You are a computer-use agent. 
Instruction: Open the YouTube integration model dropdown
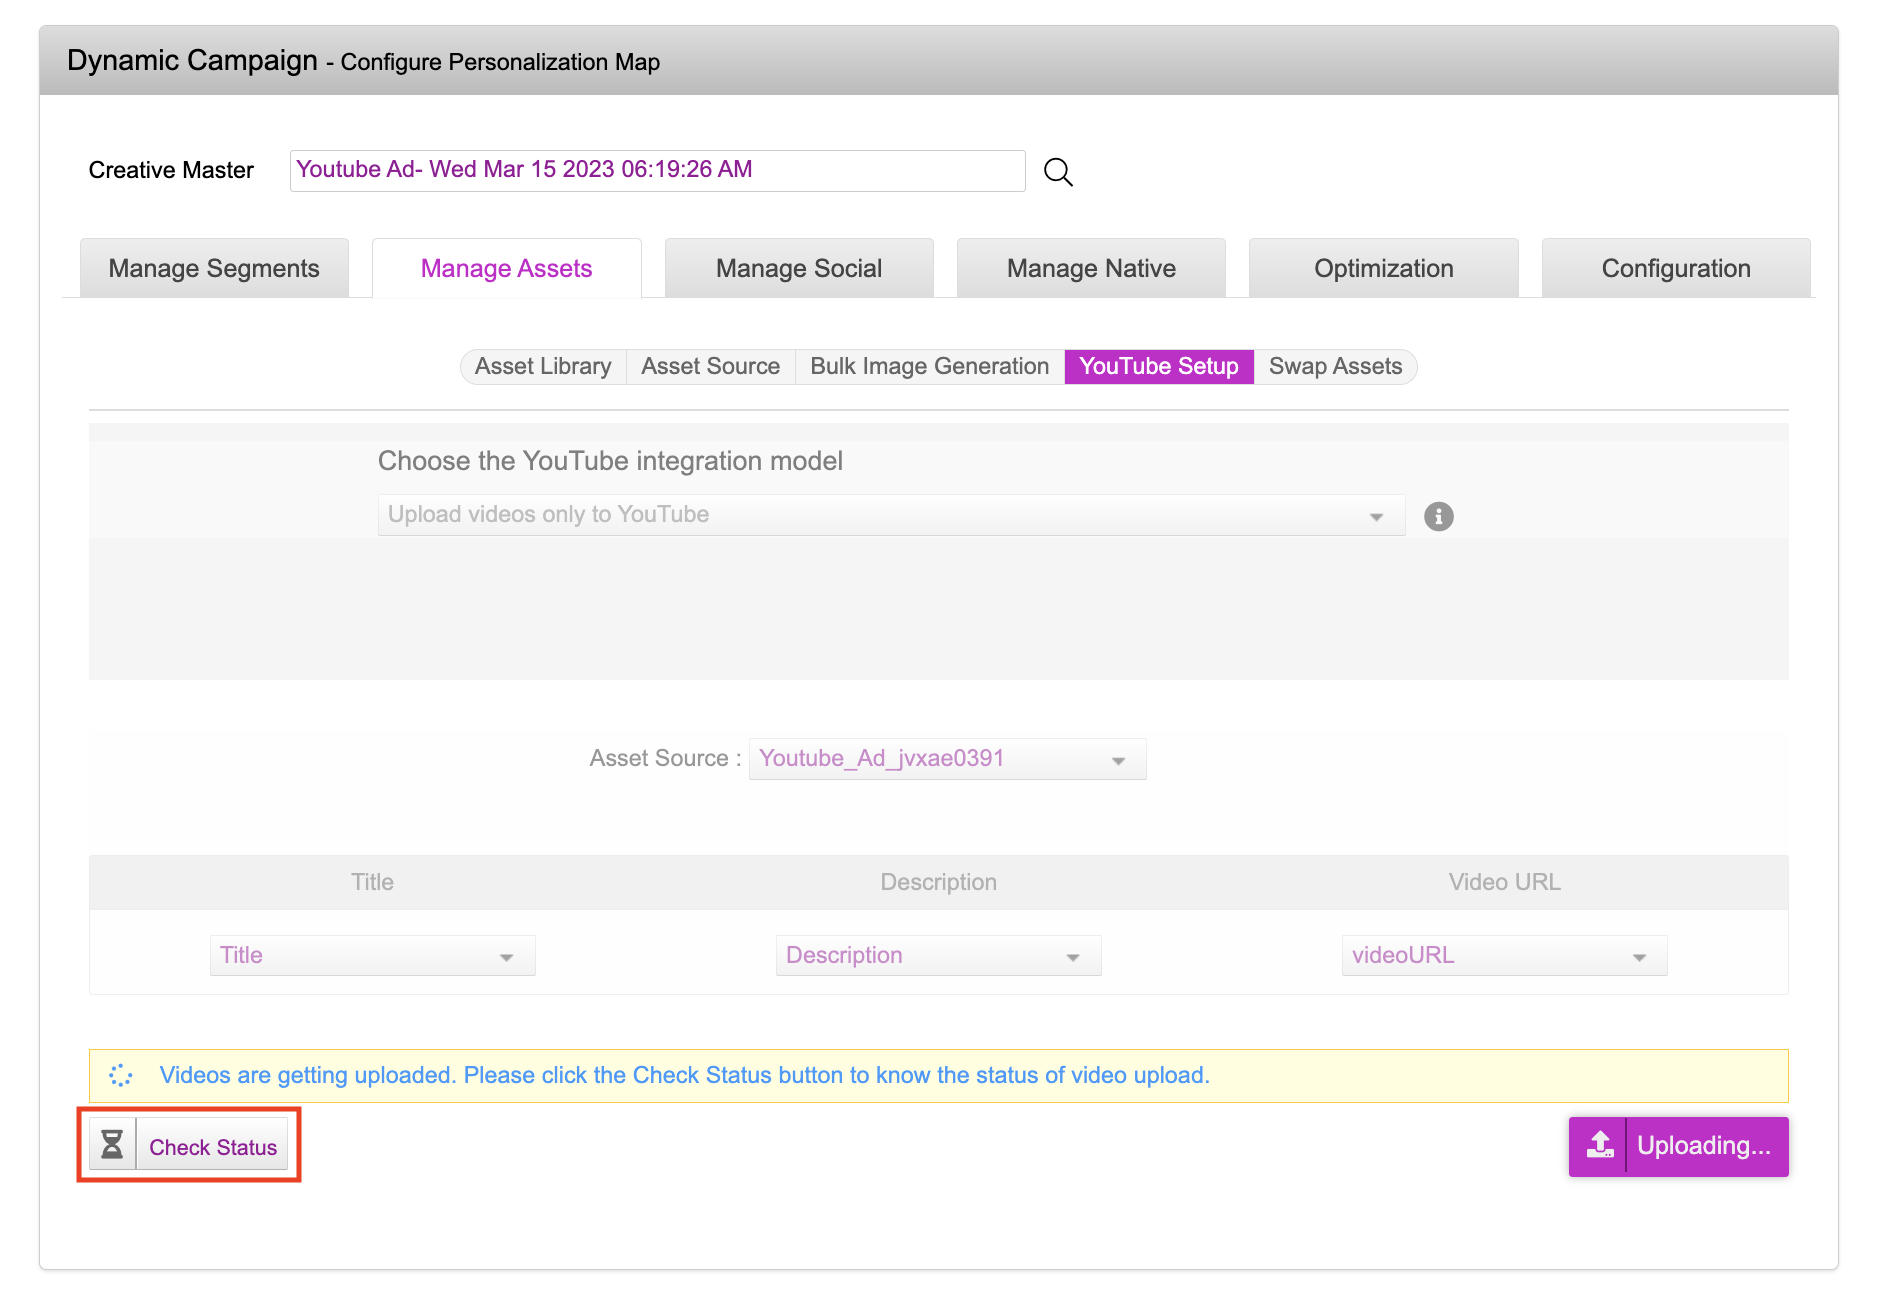pyautogui.click(x=890, y=515)
